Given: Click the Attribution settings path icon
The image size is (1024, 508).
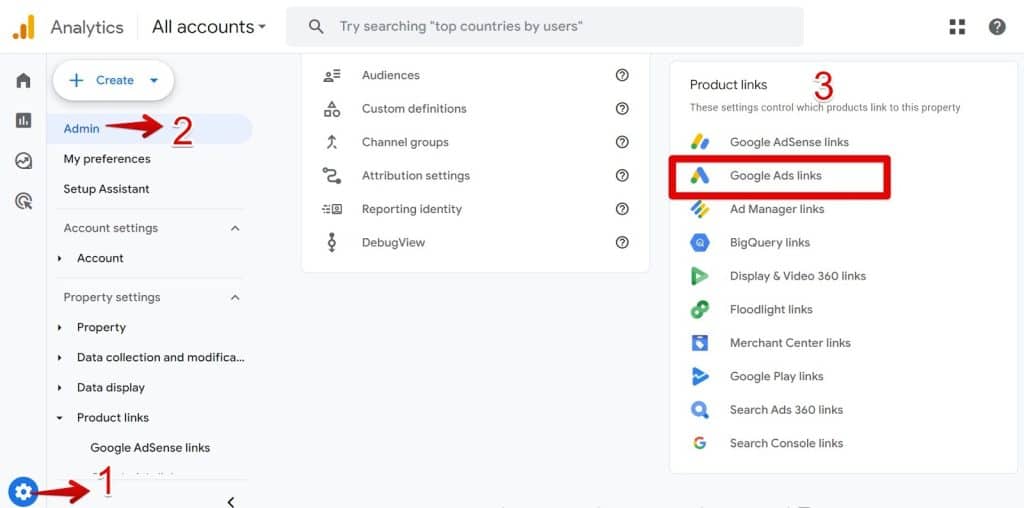Looking at the screenshot, I should (332, 176).
